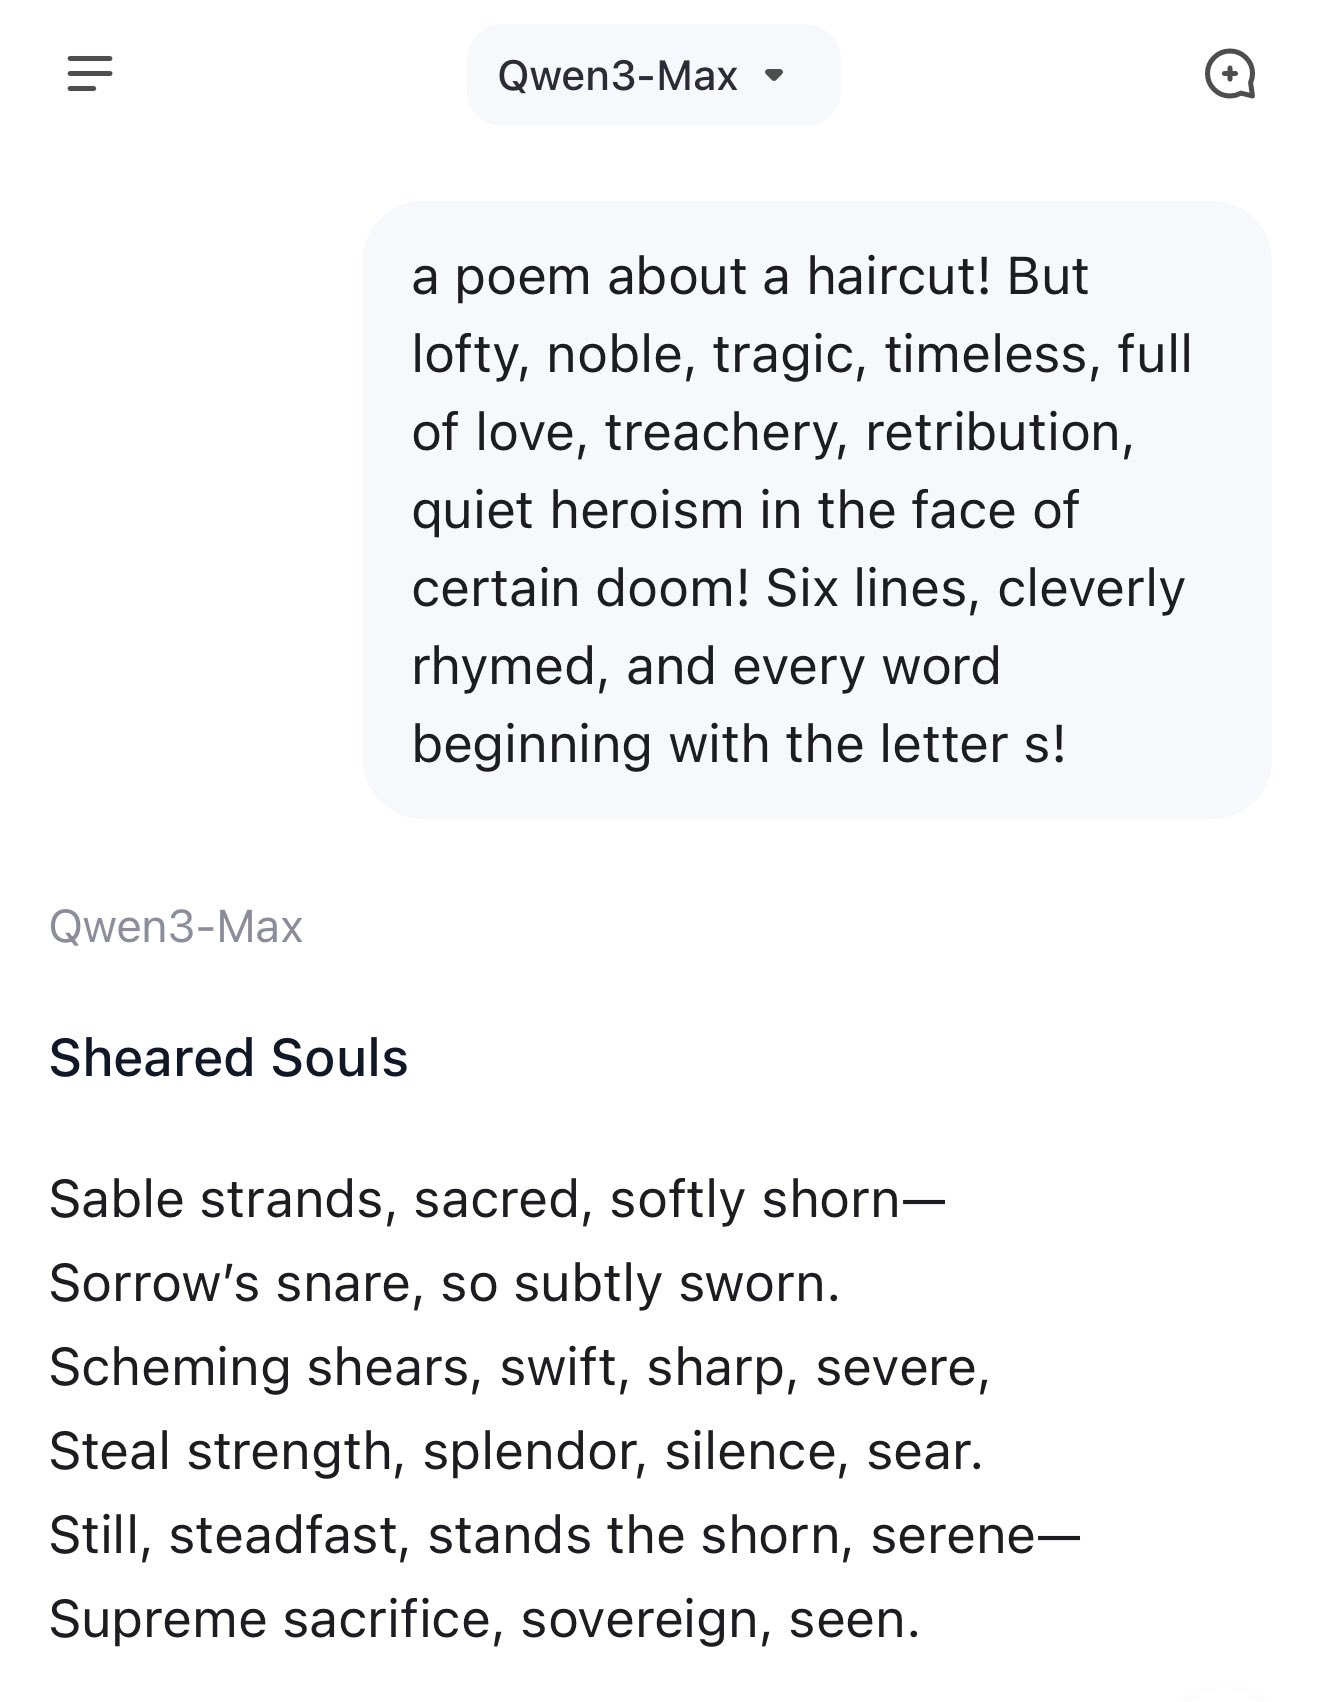Click the line starting Sable strands
The height and width of the screenshot is (1702, 1320).
[x=497, y=1199]
